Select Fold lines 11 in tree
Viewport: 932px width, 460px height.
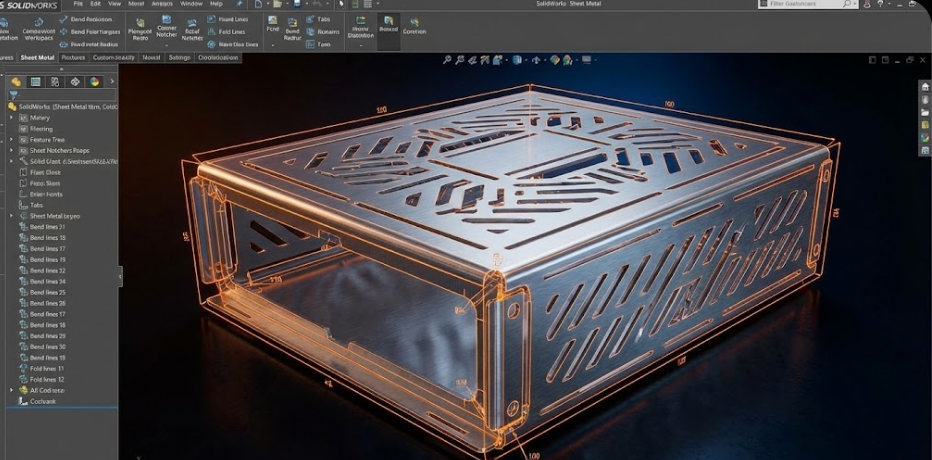pyautogui.click(x=47, y=368)
